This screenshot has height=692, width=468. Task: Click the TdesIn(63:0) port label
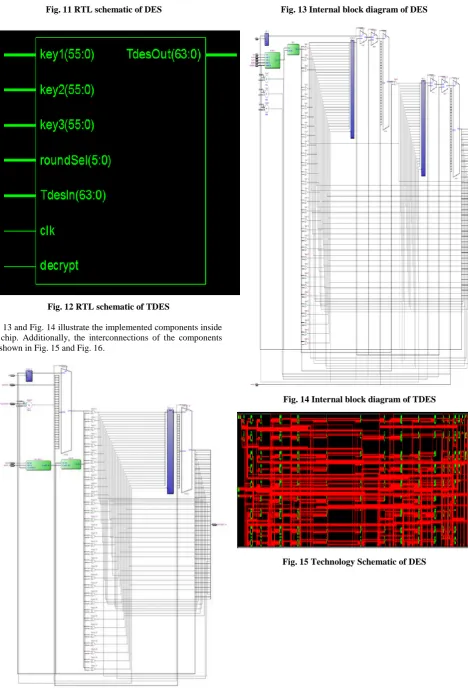pos(73,195)
